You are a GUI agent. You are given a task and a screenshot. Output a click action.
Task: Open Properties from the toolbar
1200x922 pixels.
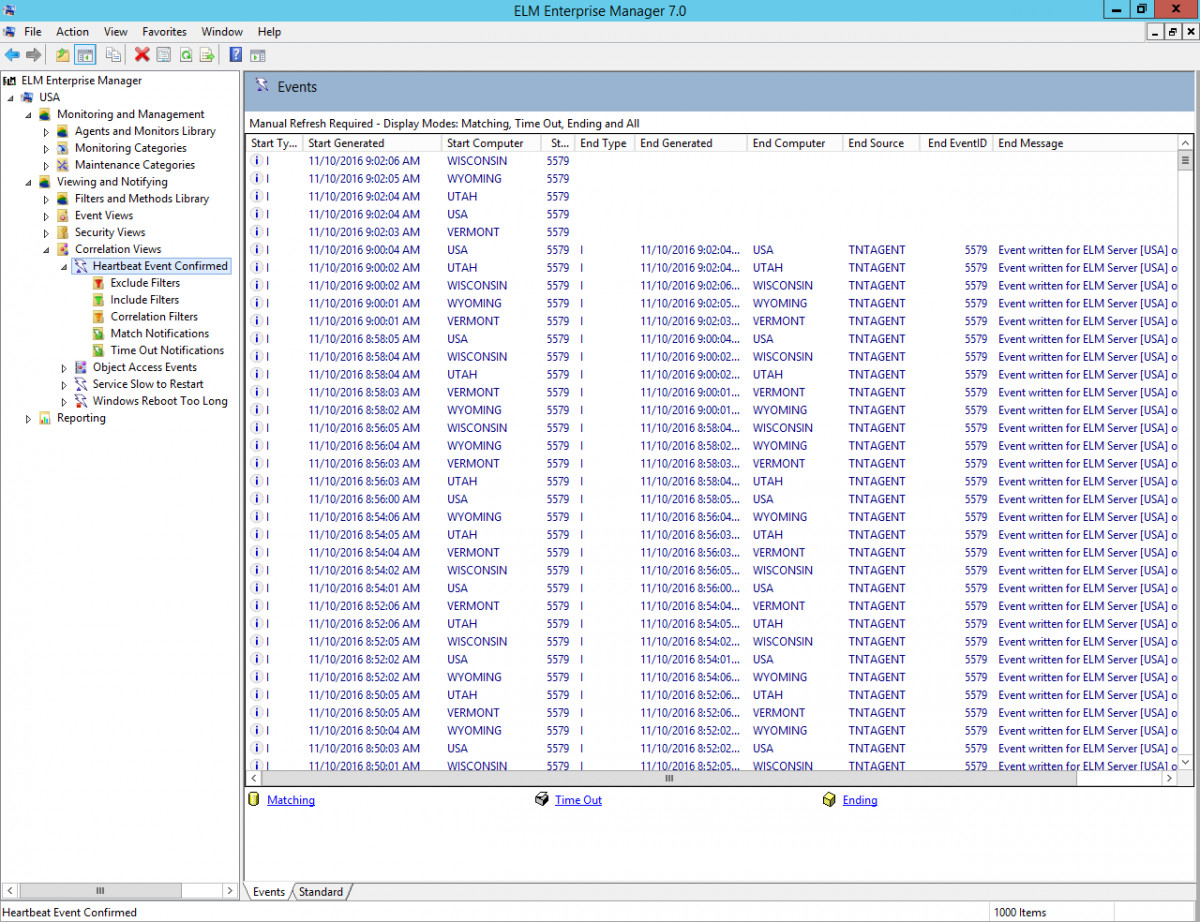164,55
